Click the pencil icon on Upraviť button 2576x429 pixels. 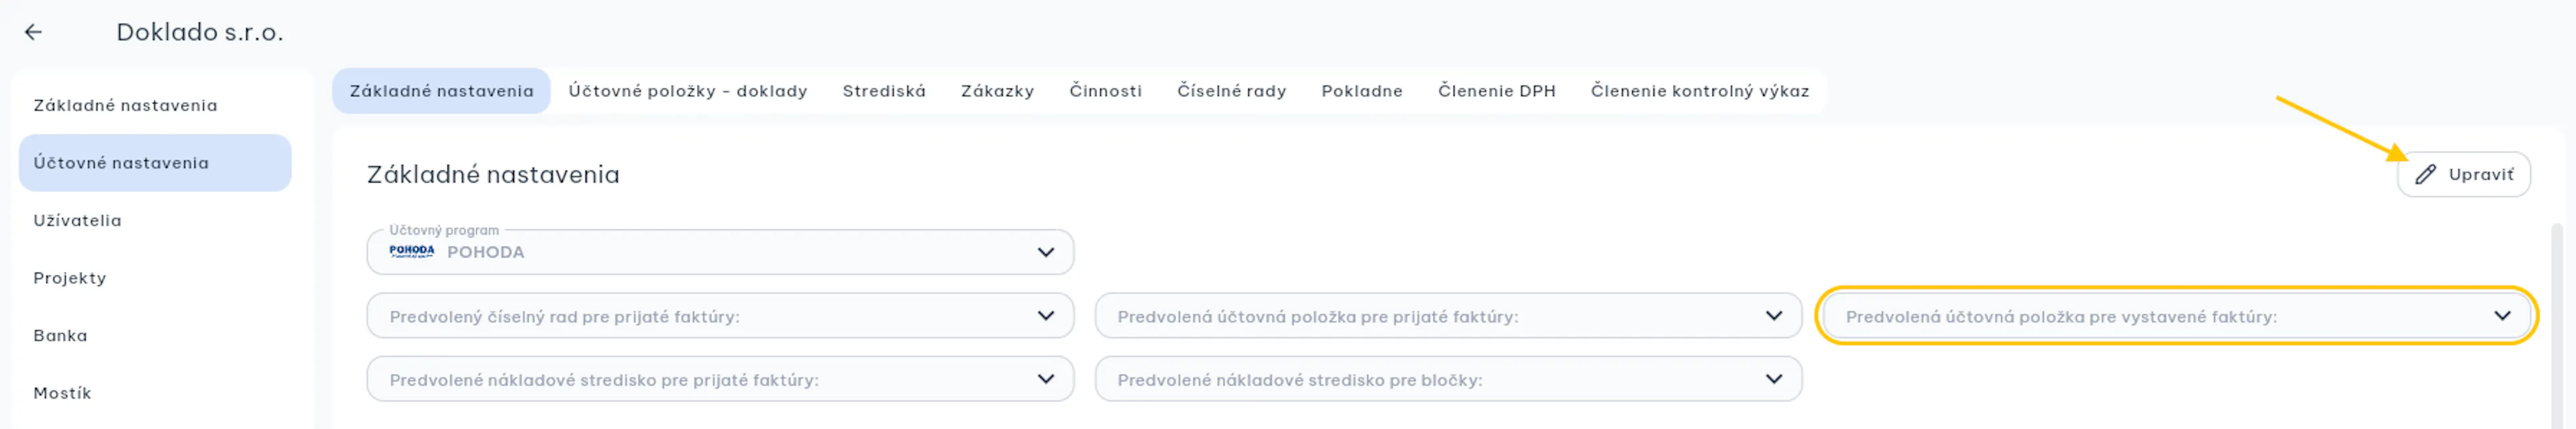point(2425,174)
